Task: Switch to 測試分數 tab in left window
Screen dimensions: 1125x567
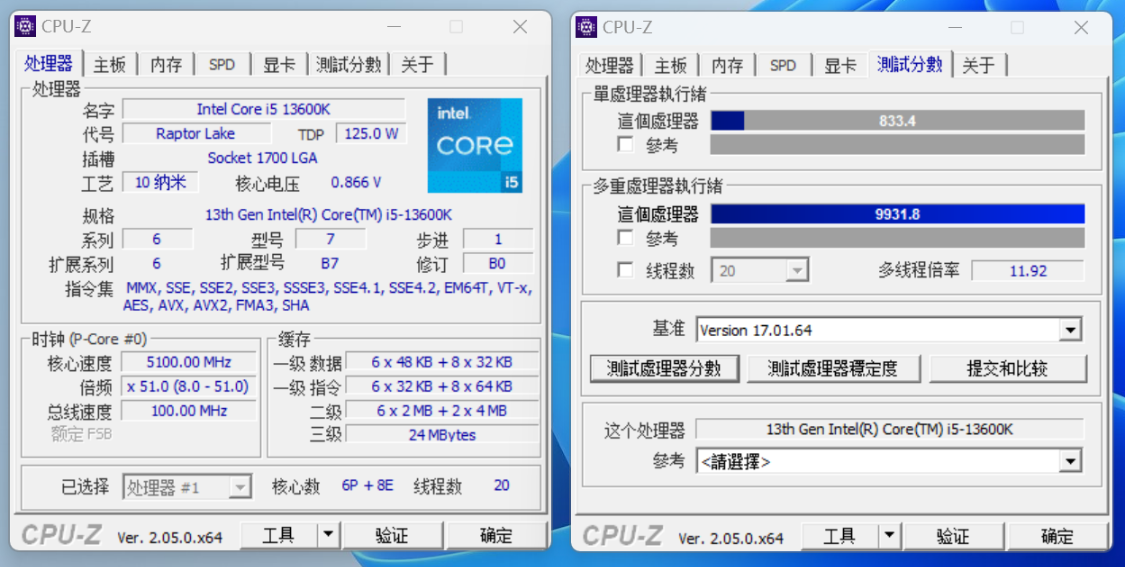Action: pyautogui.click(x=348, y=65)
